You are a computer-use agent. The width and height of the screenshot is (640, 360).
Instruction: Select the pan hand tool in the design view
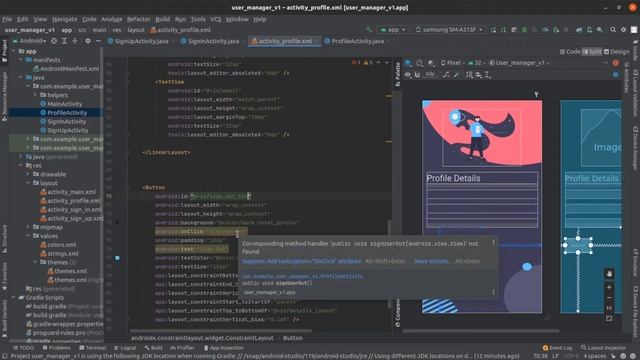609,273
